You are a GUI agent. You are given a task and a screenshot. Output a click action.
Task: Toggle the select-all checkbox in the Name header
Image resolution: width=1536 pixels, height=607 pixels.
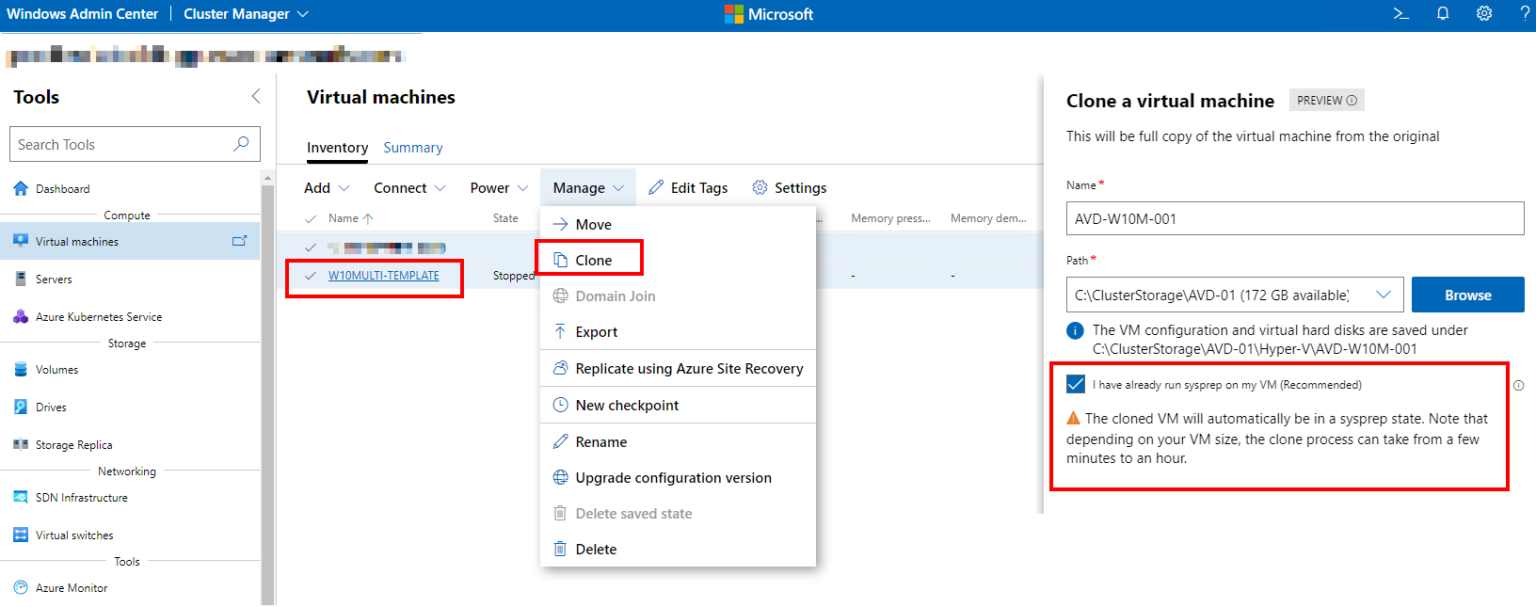[310, 218]
